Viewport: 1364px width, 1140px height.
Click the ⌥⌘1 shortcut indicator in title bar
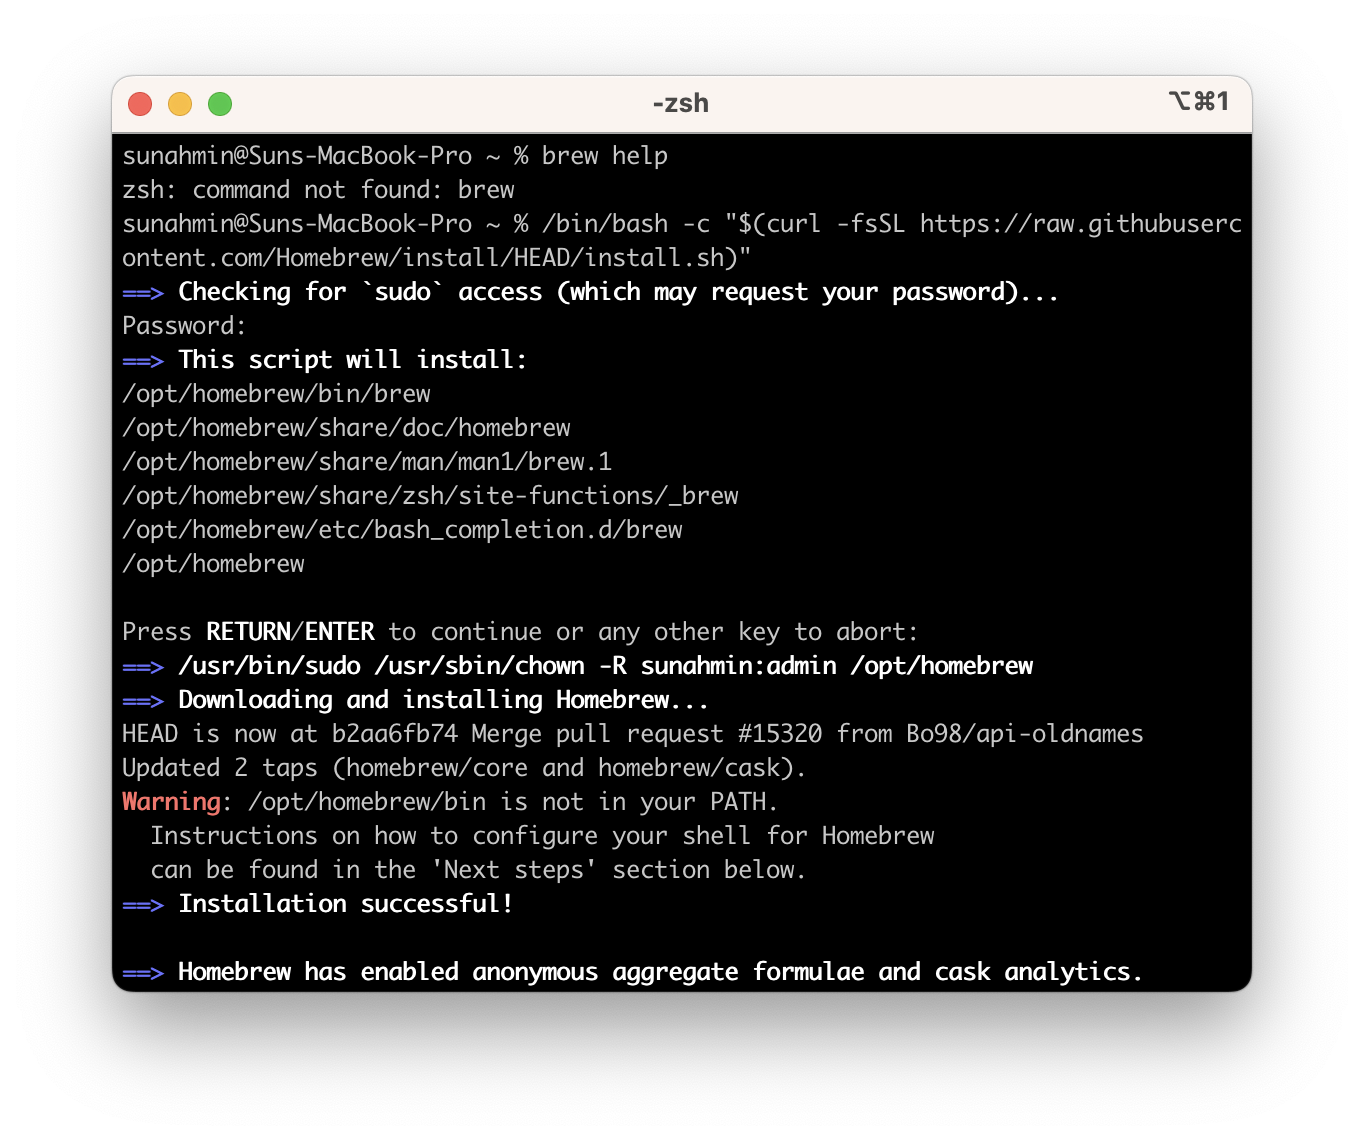point(1198,101)
